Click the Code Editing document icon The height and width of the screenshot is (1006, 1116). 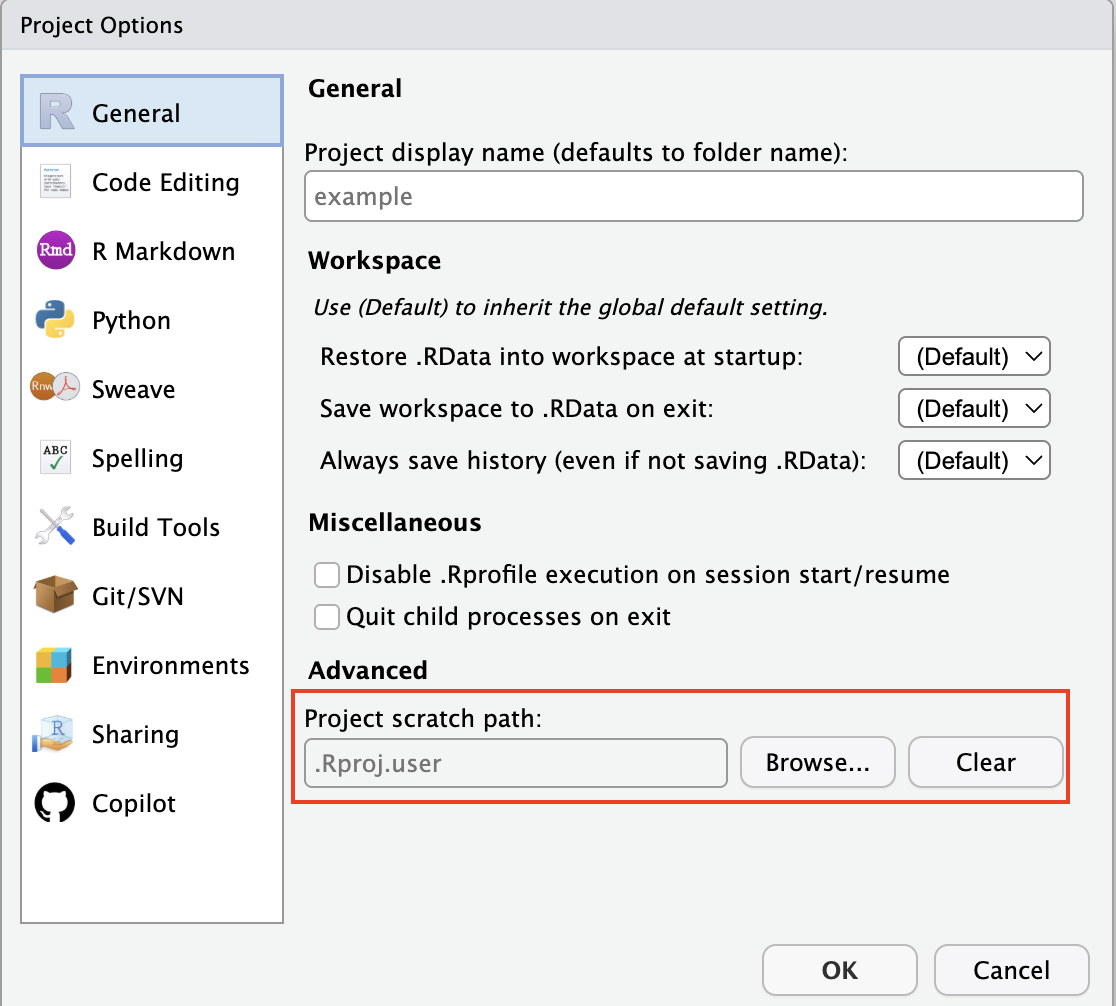tap(56, 181)
